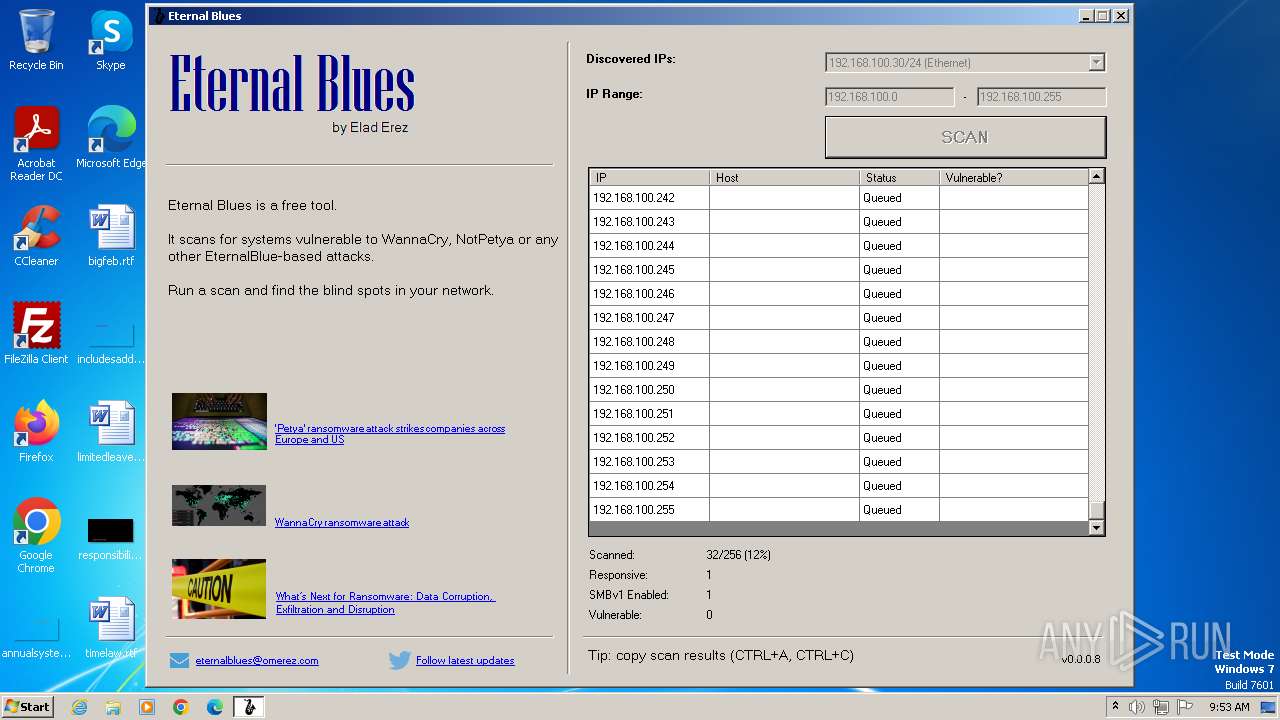1280x720 pixels.
Task: Select row 192.168.100.245
Action: pyautogui.click(x=839, y=270)
